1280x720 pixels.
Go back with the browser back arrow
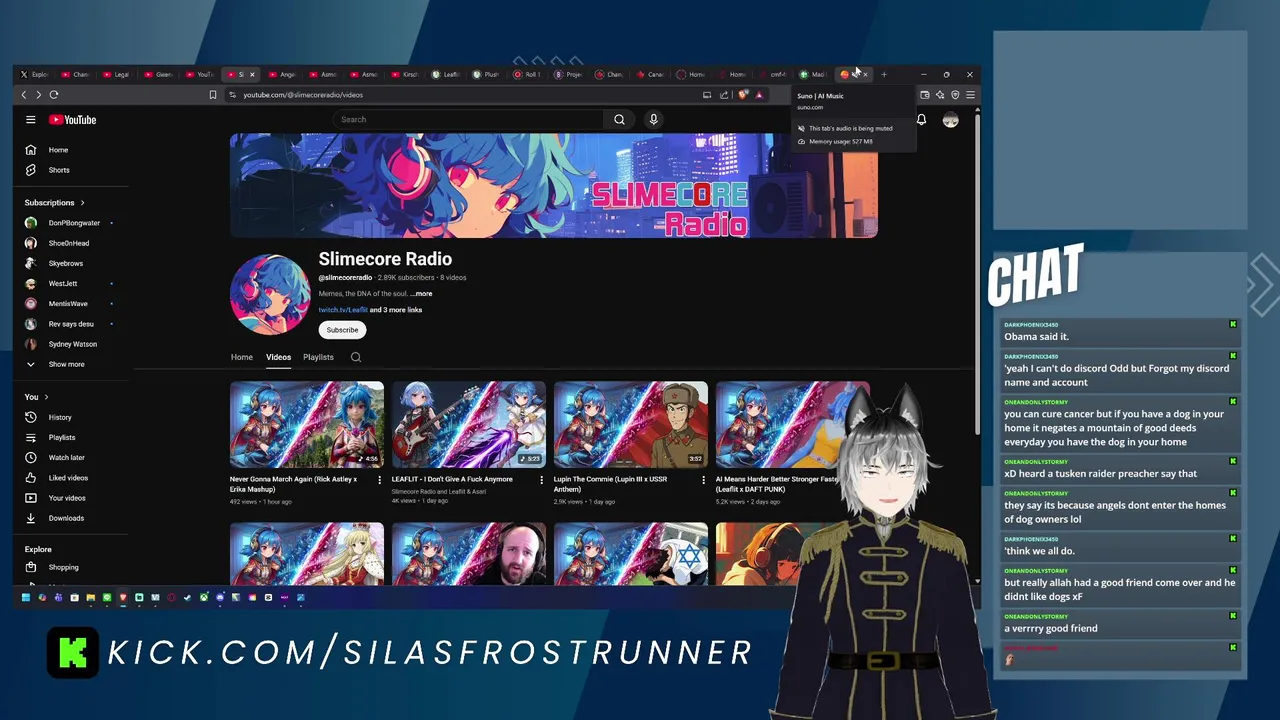pyautogui.click(x=24, y=95)
